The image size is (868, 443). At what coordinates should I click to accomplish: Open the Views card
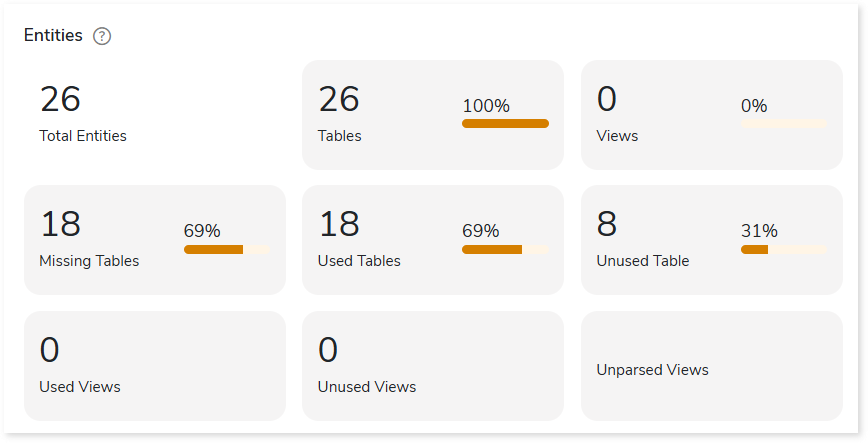pos(712,115)
